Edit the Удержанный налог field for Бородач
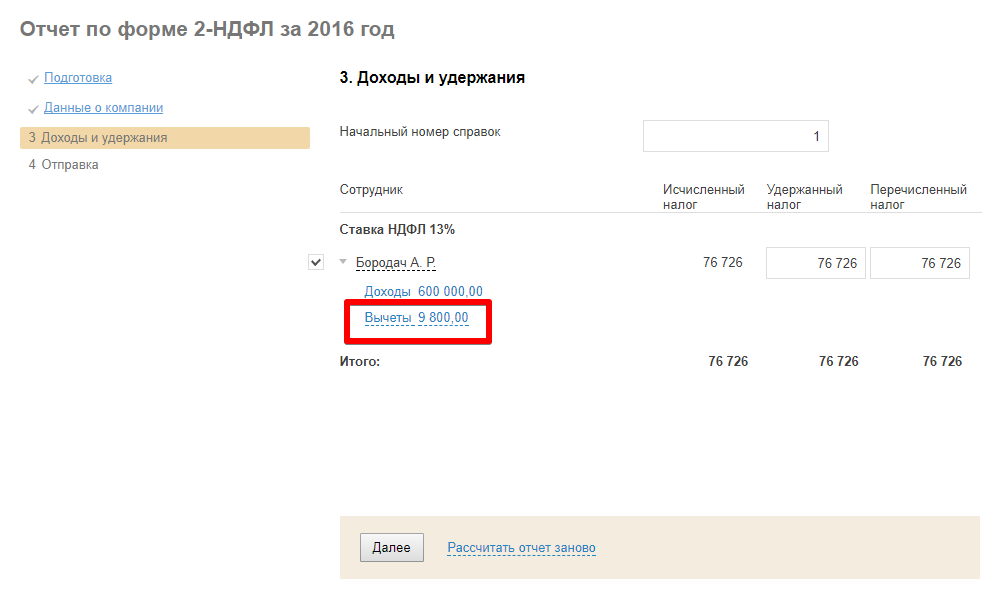998x595 pixels. click(x=815, y=263)
